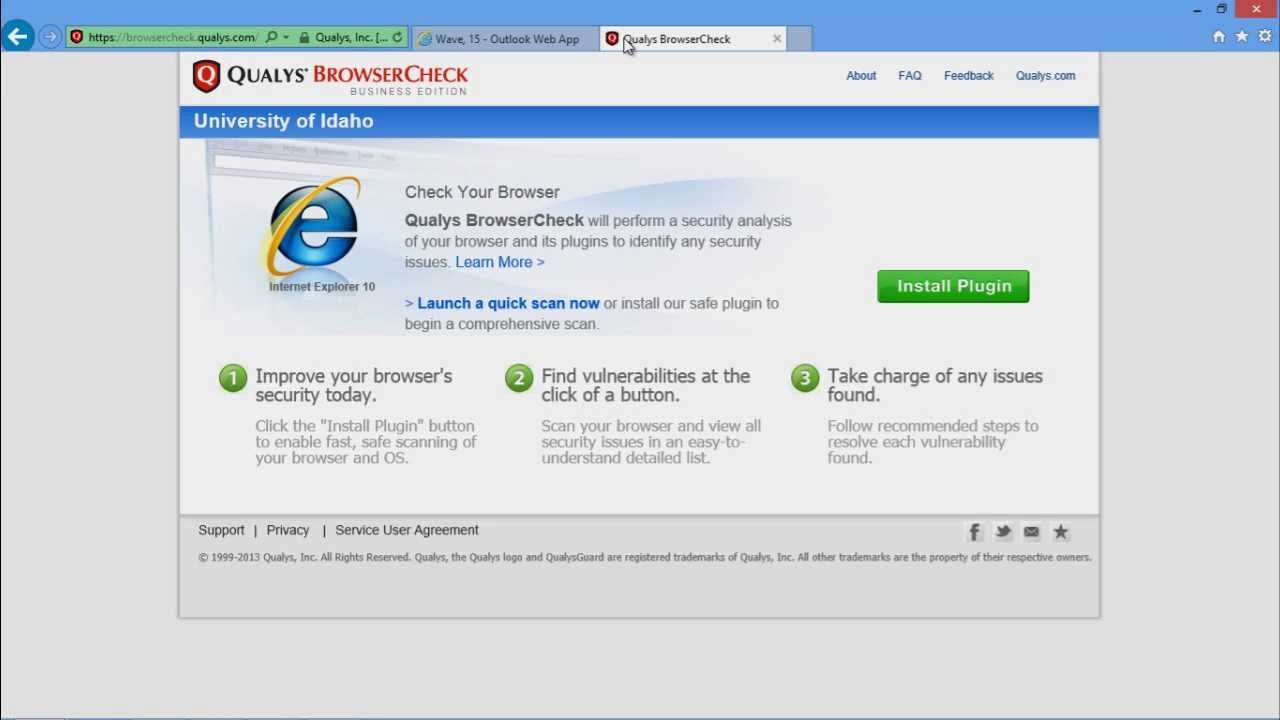
Task: Launch a quick scan now
Action: [x=508, y=303]
